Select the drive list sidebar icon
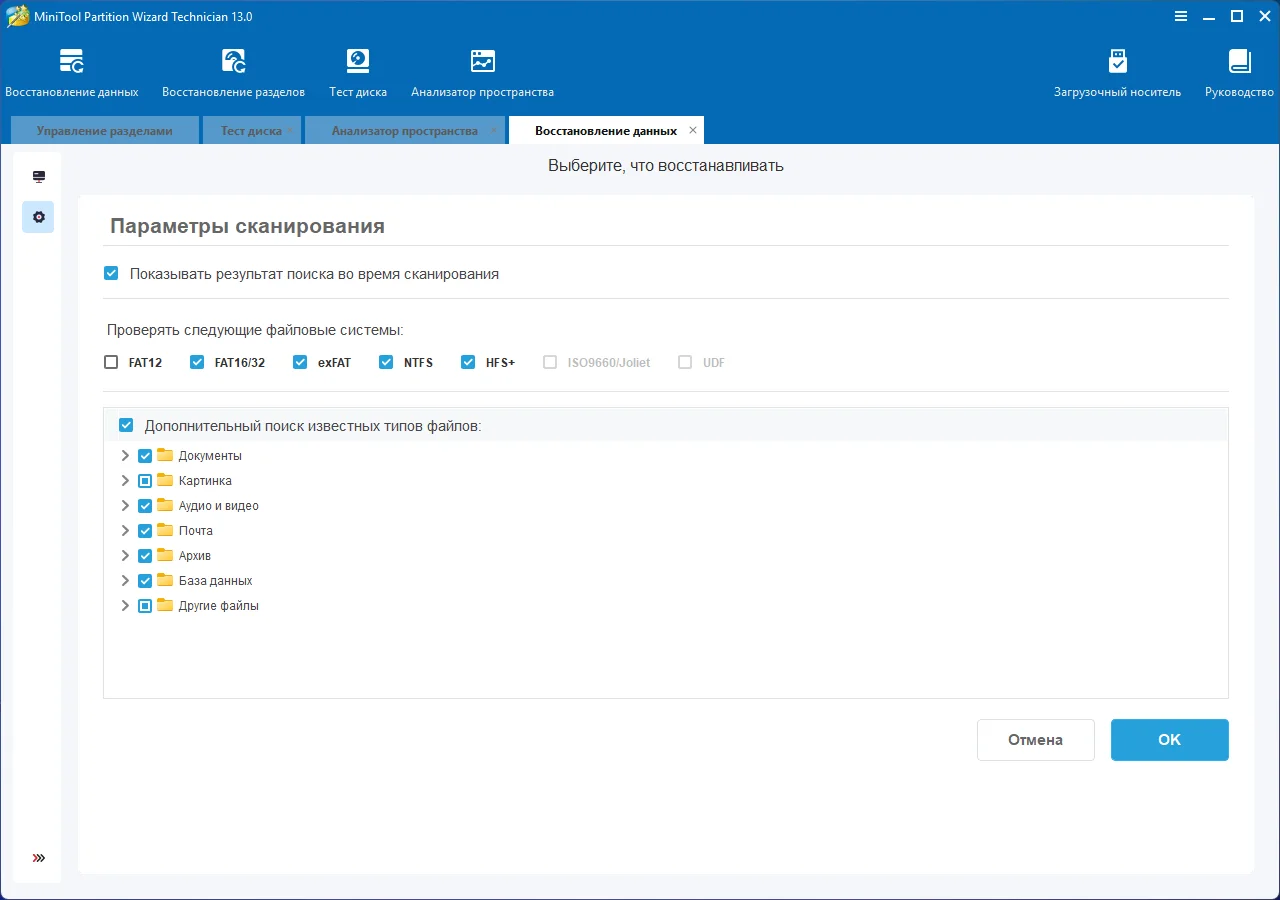 39,177
